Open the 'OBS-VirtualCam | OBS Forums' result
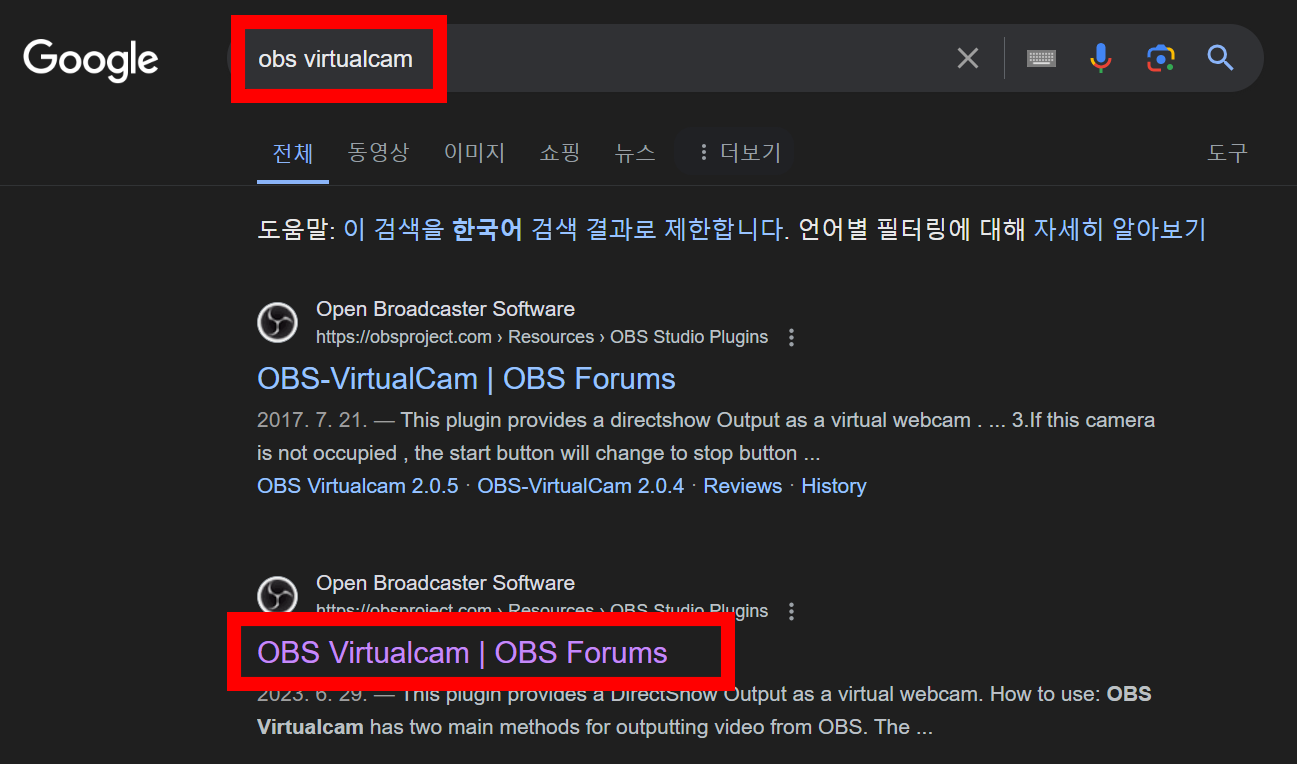 tap(466, 379)
